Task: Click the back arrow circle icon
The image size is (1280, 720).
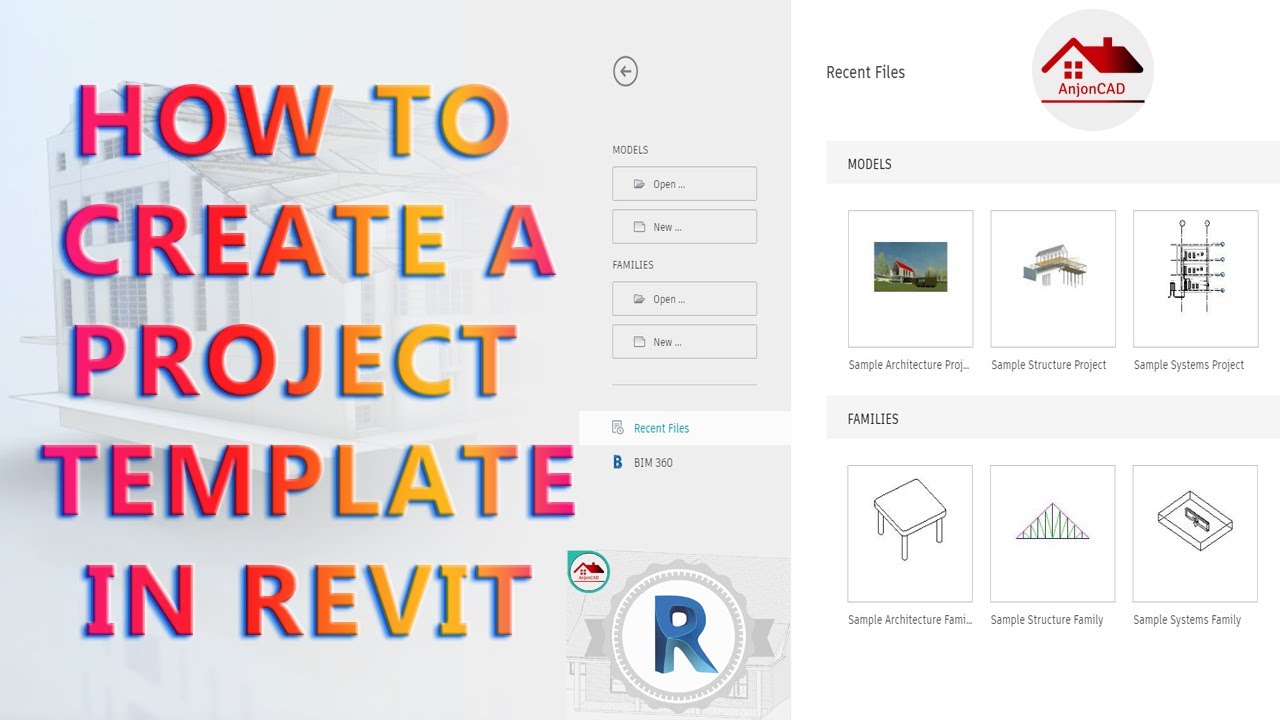Action: [625, 71]
